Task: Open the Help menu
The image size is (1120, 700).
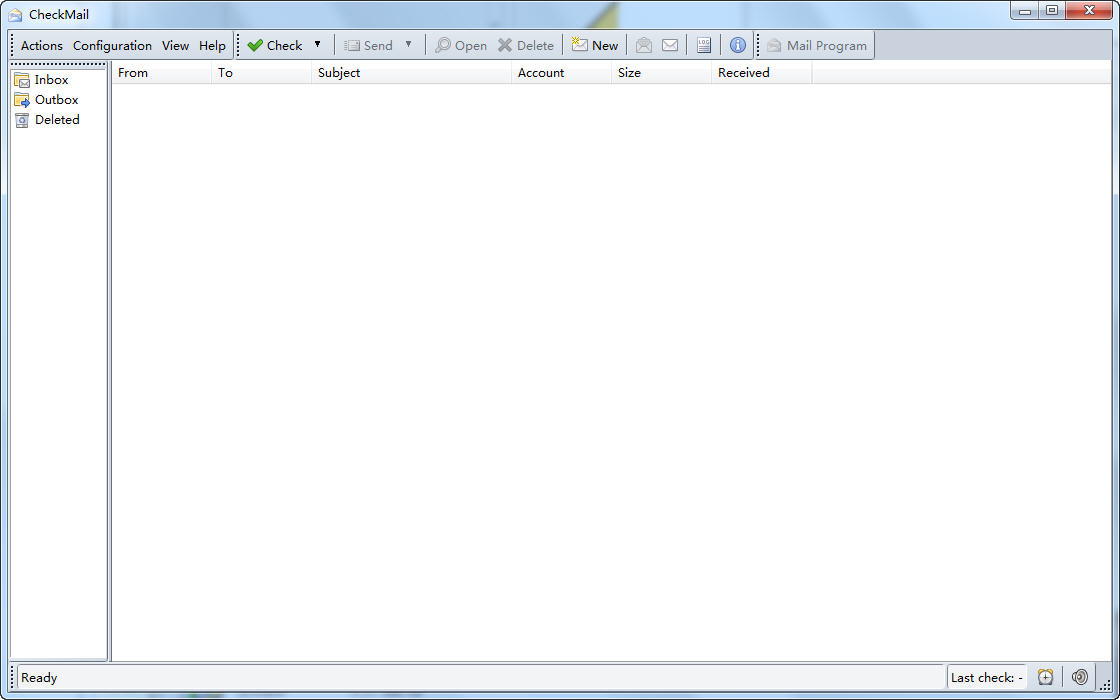Action: click(212, 46)
